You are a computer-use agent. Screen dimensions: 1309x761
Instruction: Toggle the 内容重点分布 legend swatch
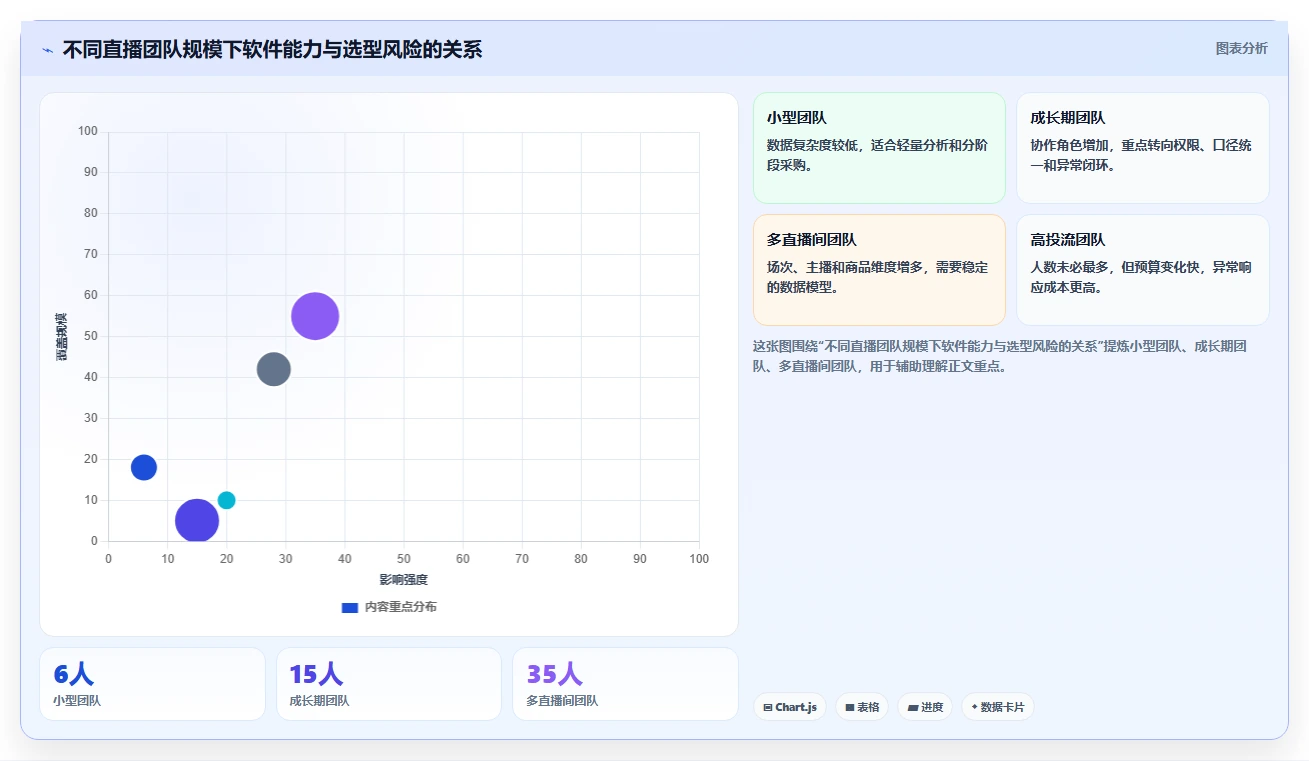(x=350, y=607)
